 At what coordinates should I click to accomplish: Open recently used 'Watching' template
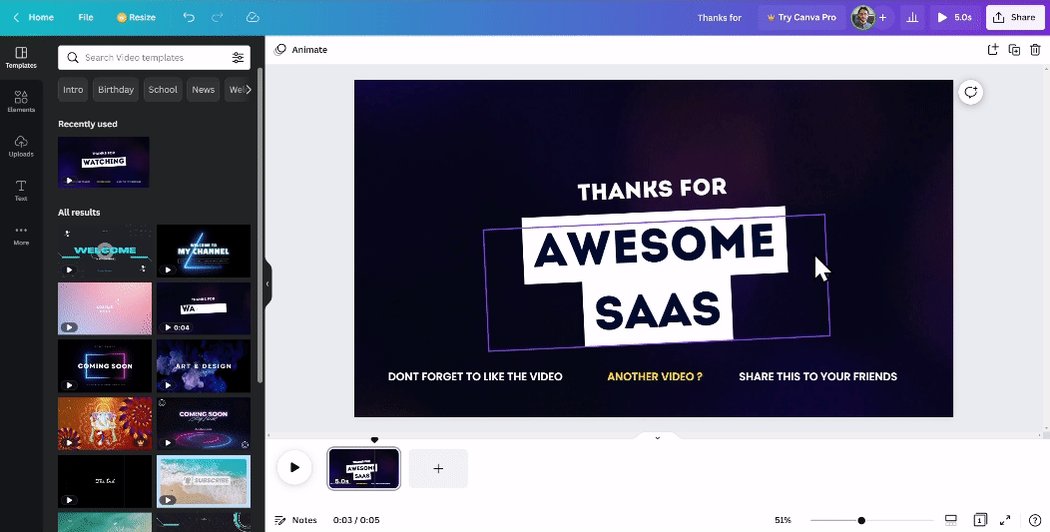(104, 162)
